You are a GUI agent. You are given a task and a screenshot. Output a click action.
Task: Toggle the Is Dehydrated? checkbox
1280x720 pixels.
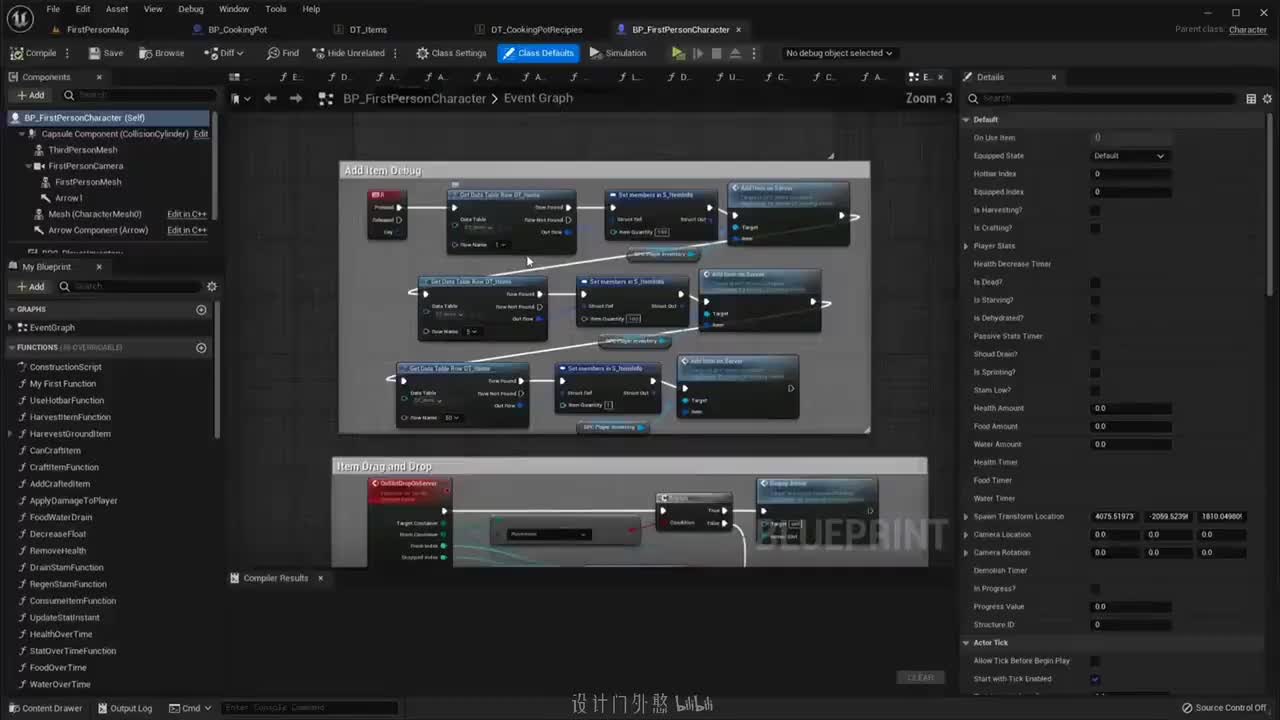[1095, 318]
